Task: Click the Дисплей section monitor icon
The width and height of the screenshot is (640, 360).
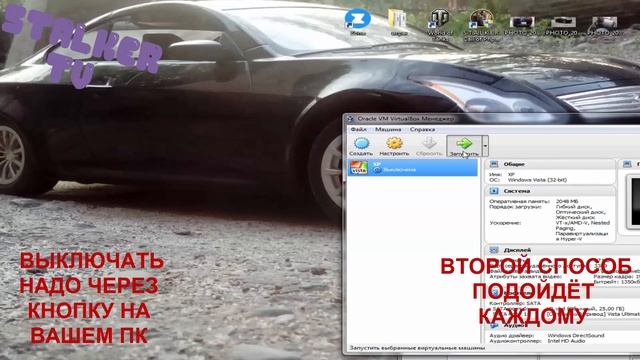Action: click(493, 250)
